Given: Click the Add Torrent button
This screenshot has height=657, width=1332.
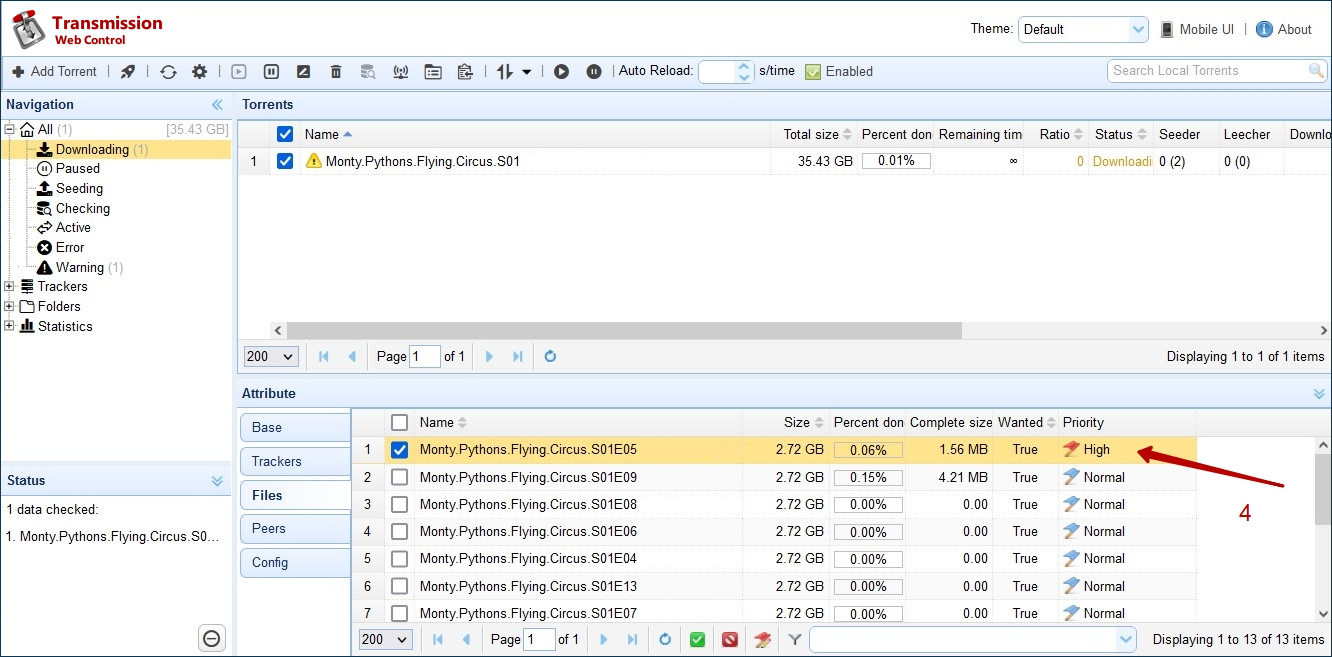Looking at the screenshot, I should [55, 71].
